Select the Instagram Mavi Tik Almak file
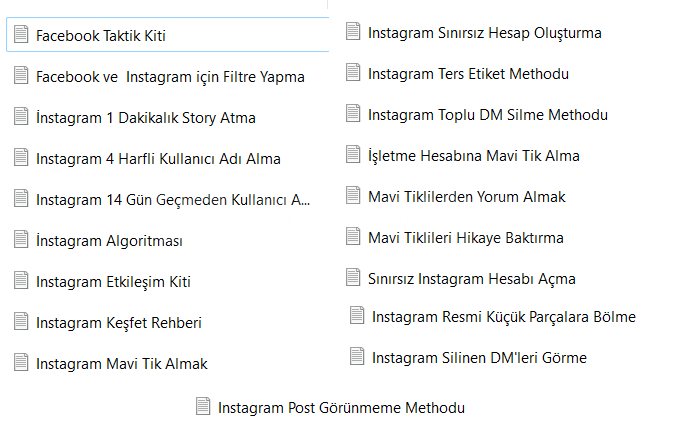 pyautogui.click(x=121, y=363)
